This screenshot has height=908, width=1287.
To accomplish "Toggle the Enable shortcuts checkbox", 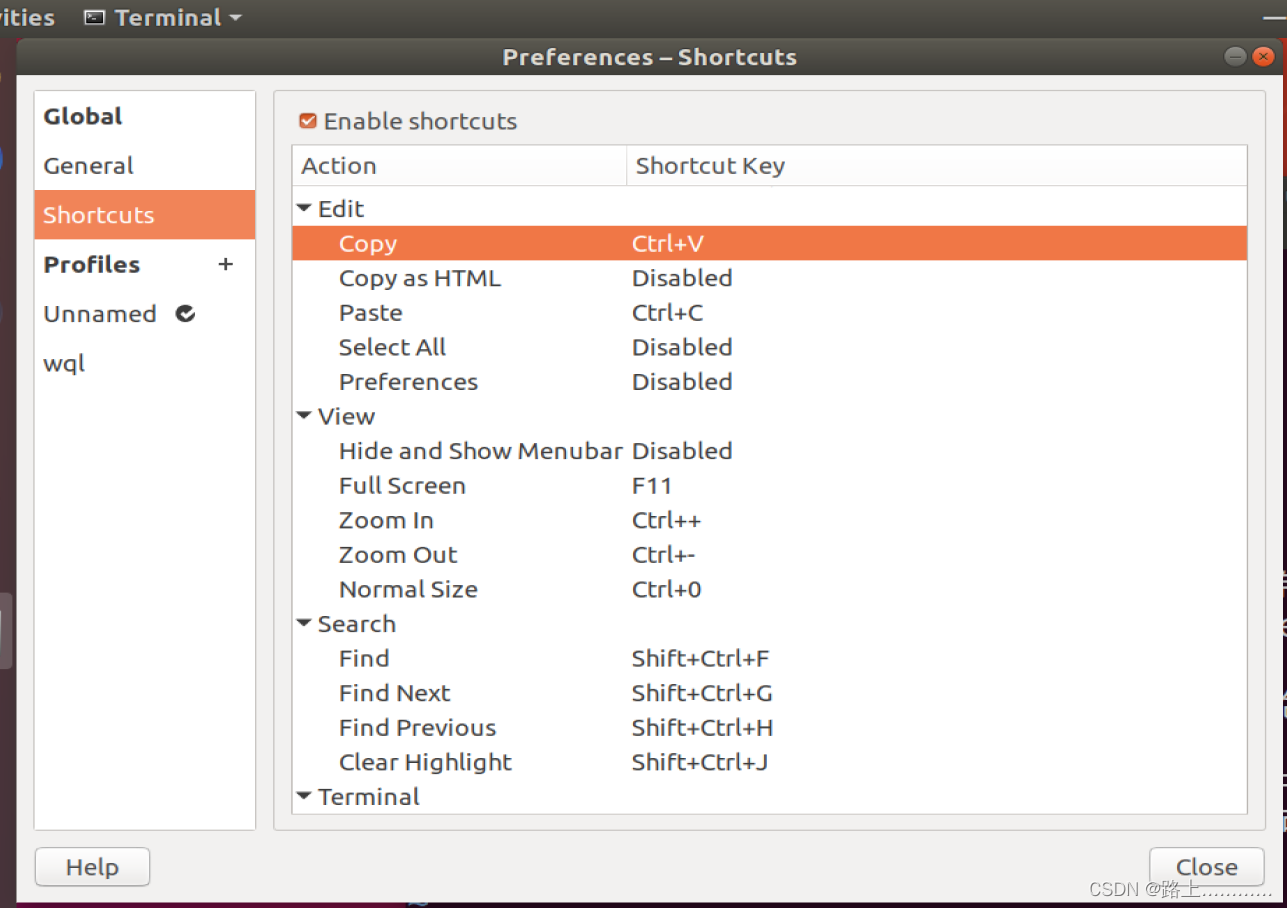I will pyautogui.click(x=308, y=121).
